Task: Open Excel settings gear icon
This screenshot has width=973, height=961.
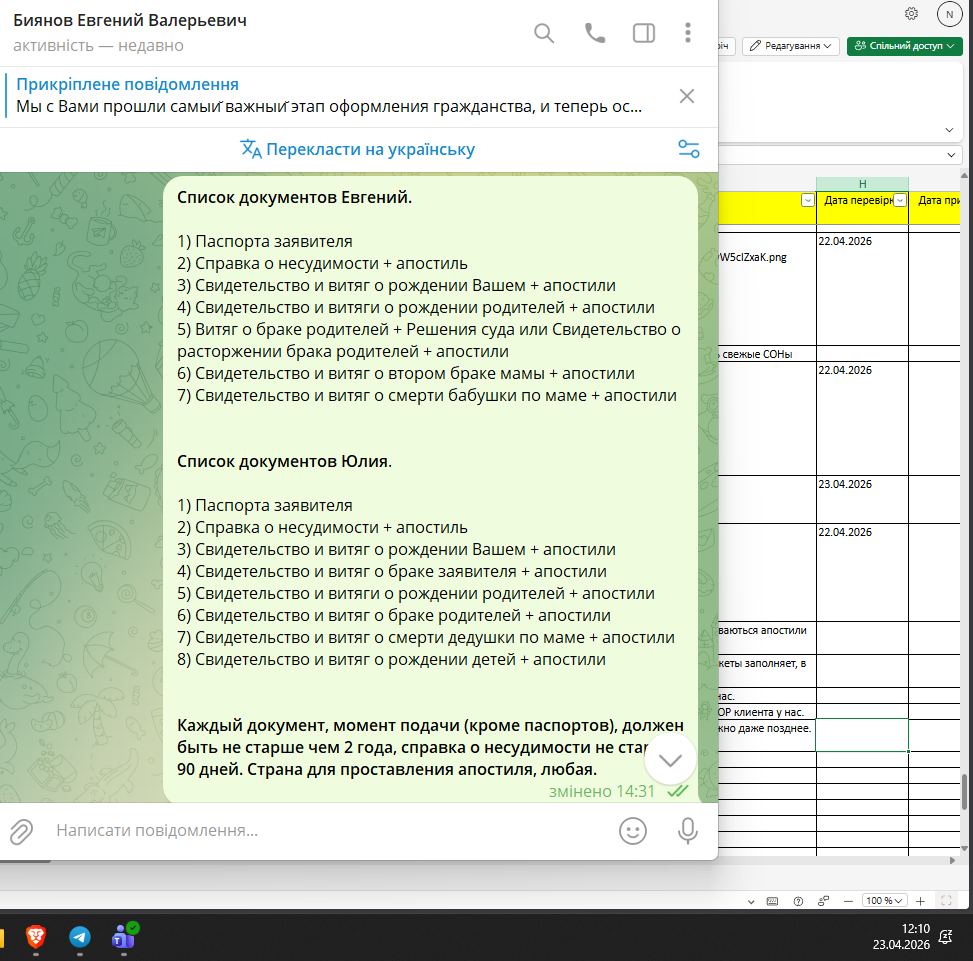Action: point(911,14)
